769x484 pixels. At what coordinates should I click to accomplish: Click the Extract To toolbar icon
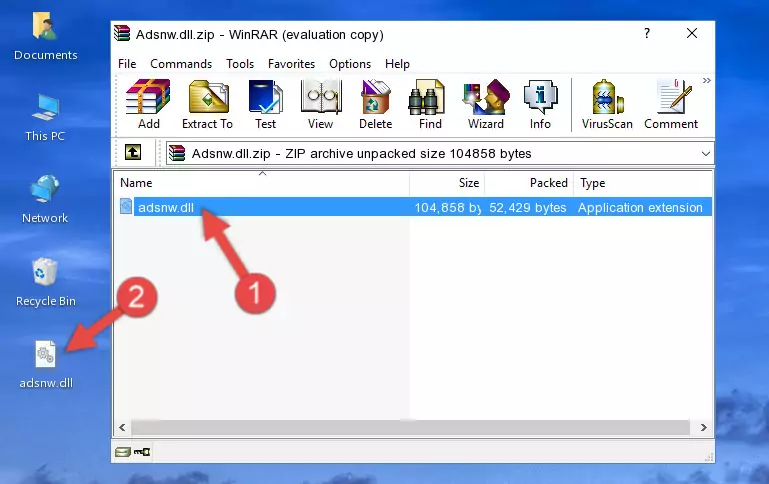click(x=207, y=104)
